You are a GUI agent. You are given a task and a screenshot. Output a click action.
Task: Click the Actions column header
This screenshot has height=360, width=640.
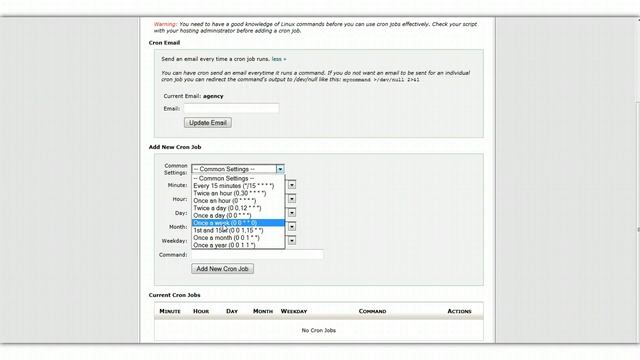pyautogui.click(x=459, y=311)
